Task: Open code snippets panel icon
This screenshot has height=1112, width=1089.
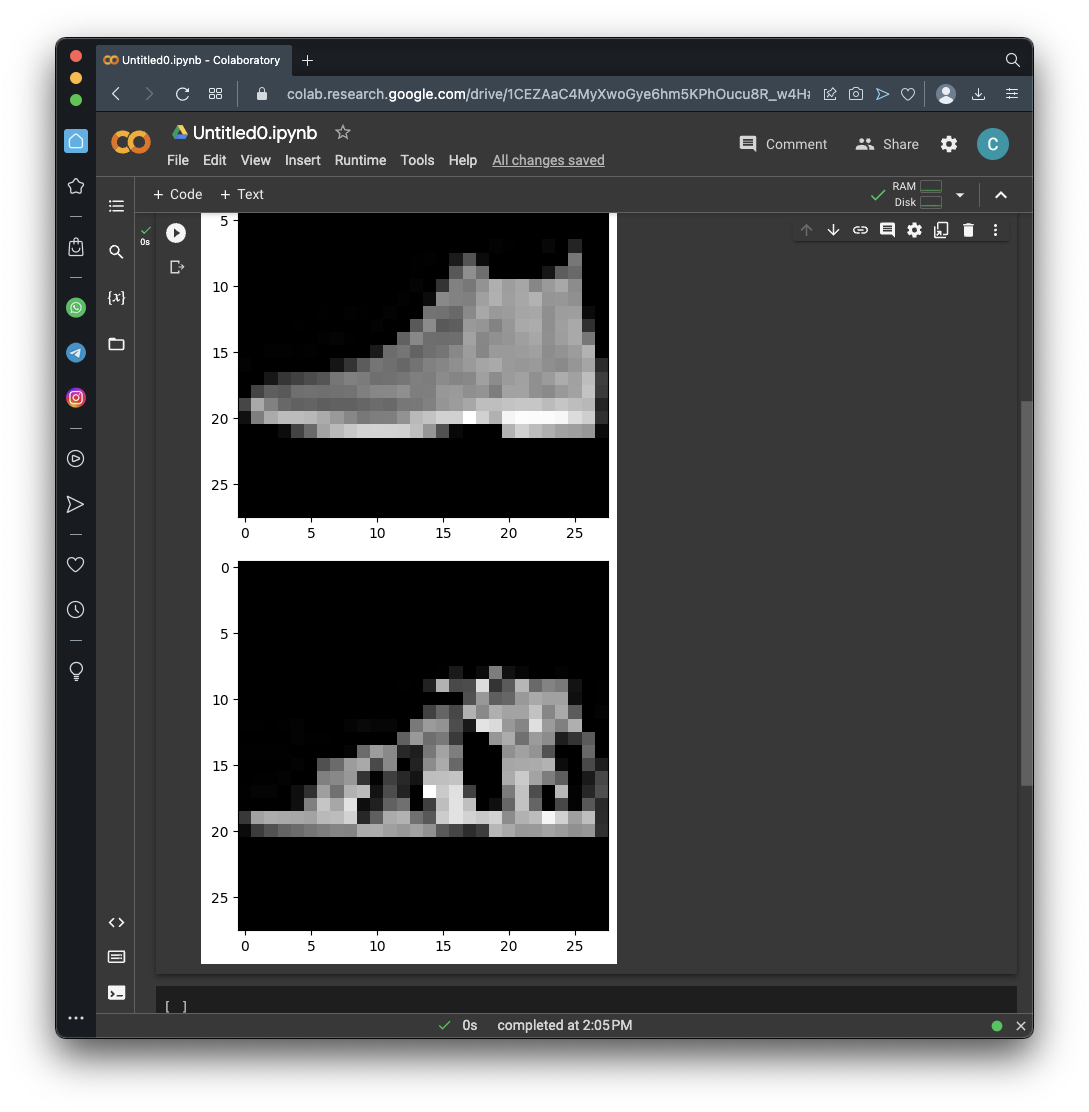Action: tap(116, 923)
